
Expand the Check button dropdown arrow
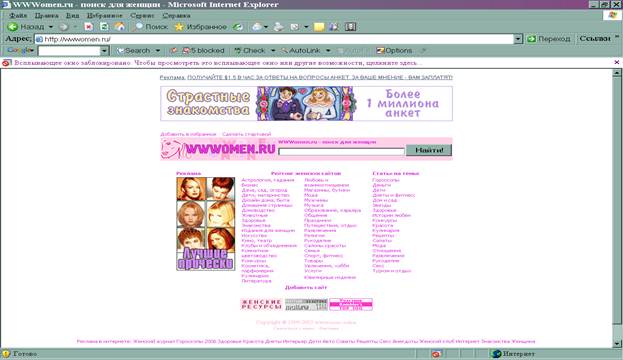coord(273,50)
